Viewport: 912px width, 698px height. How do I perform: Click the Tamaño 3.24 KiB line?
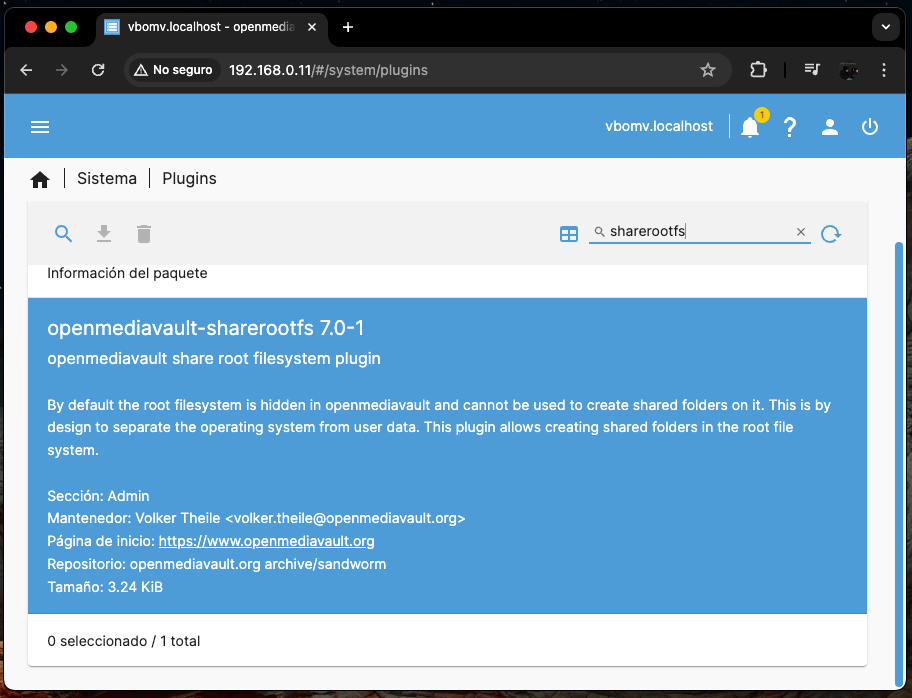tap(105, 587)
